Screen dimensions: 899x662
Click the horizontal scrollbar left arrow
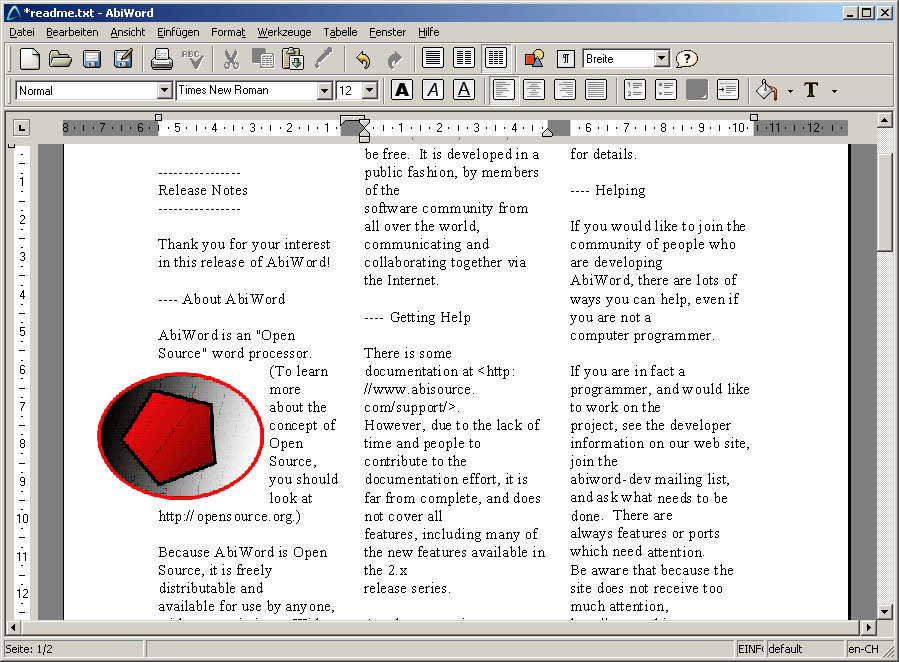pyautogui.click(x=13, y=628)
